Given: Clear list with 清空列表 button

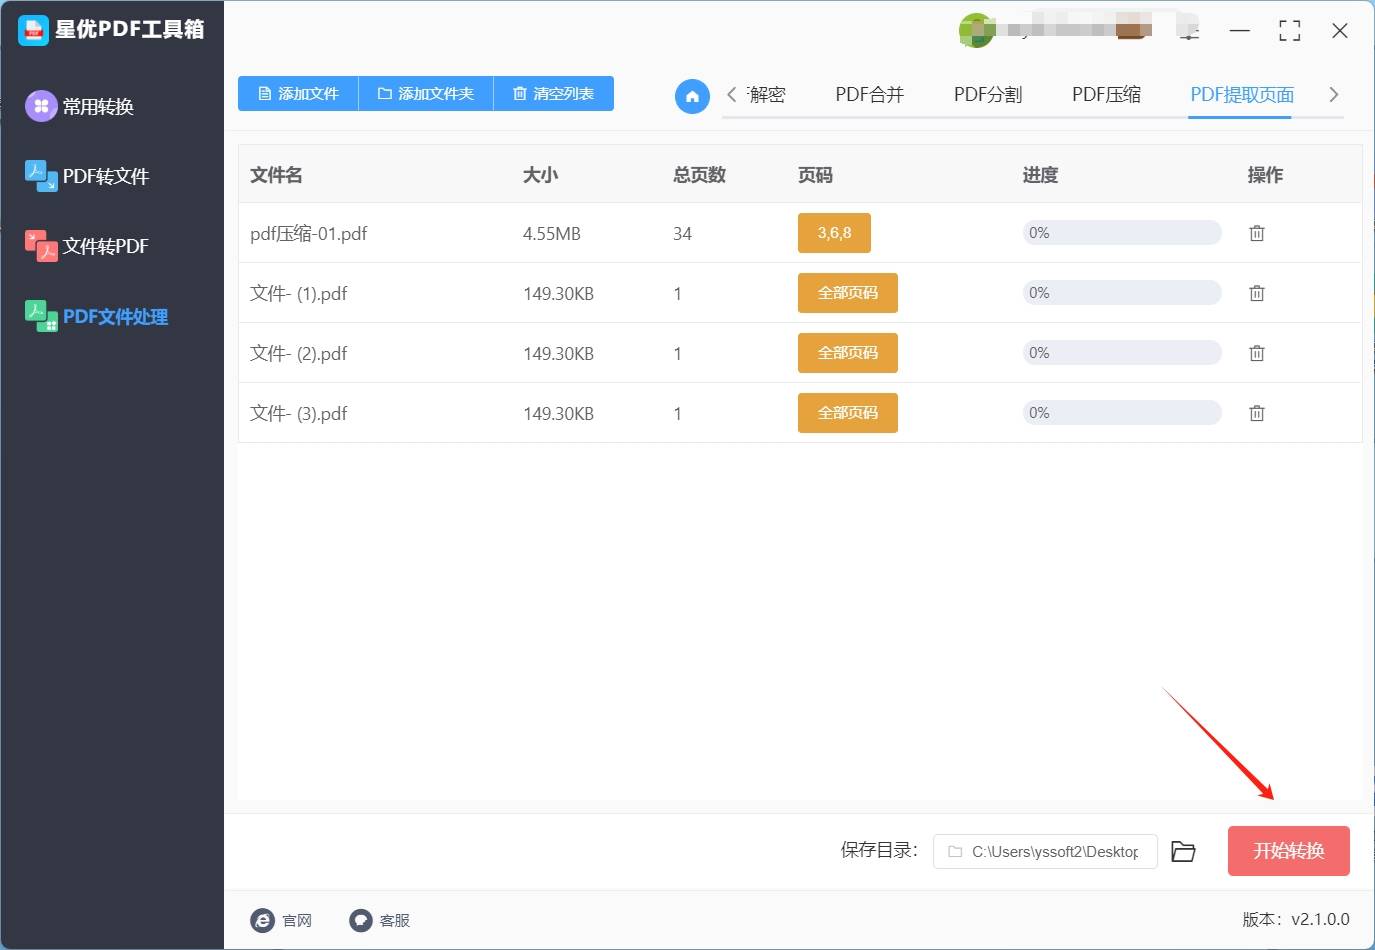Looking at the screenshot, I should coord(553,93).
